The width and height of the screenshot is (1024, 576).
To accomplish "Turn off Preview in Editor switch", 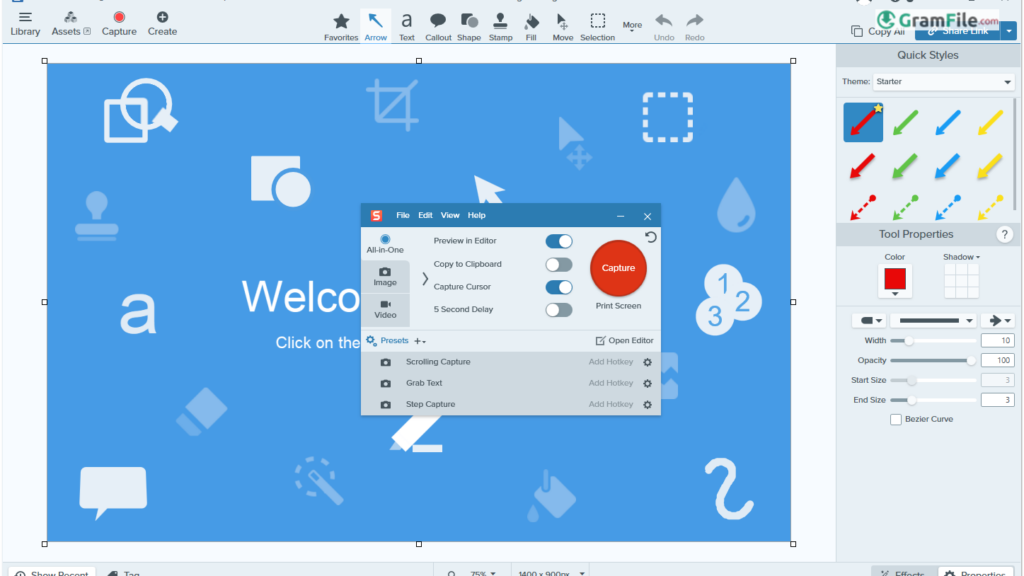I will coord(559,241).
